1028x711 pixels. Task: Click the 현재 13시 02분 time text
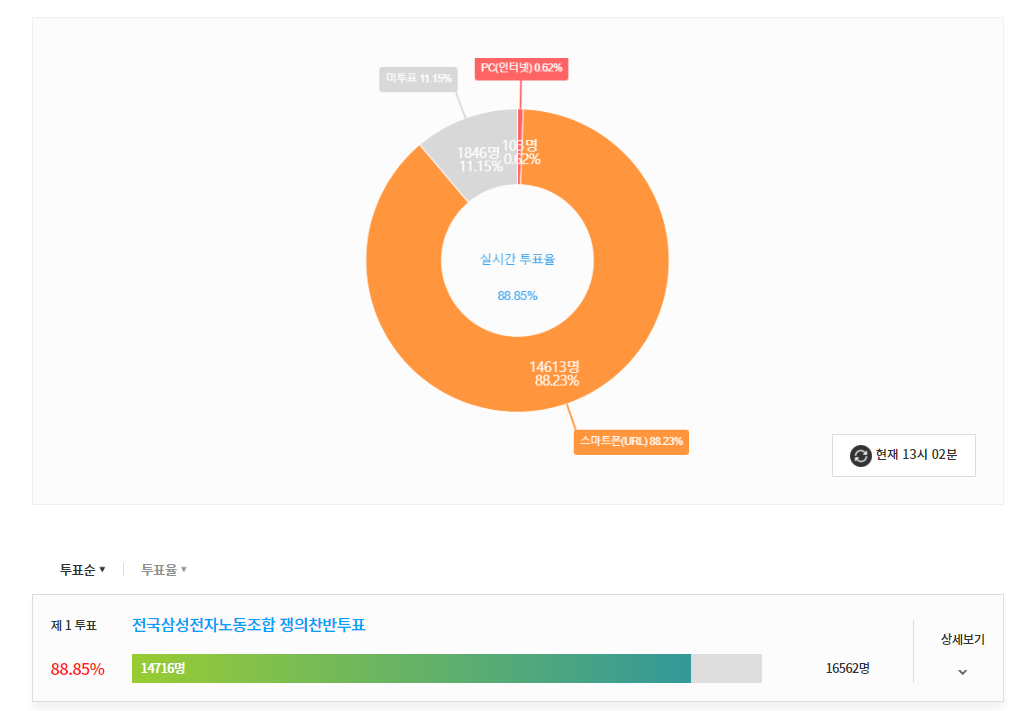[x=916, y=456]
